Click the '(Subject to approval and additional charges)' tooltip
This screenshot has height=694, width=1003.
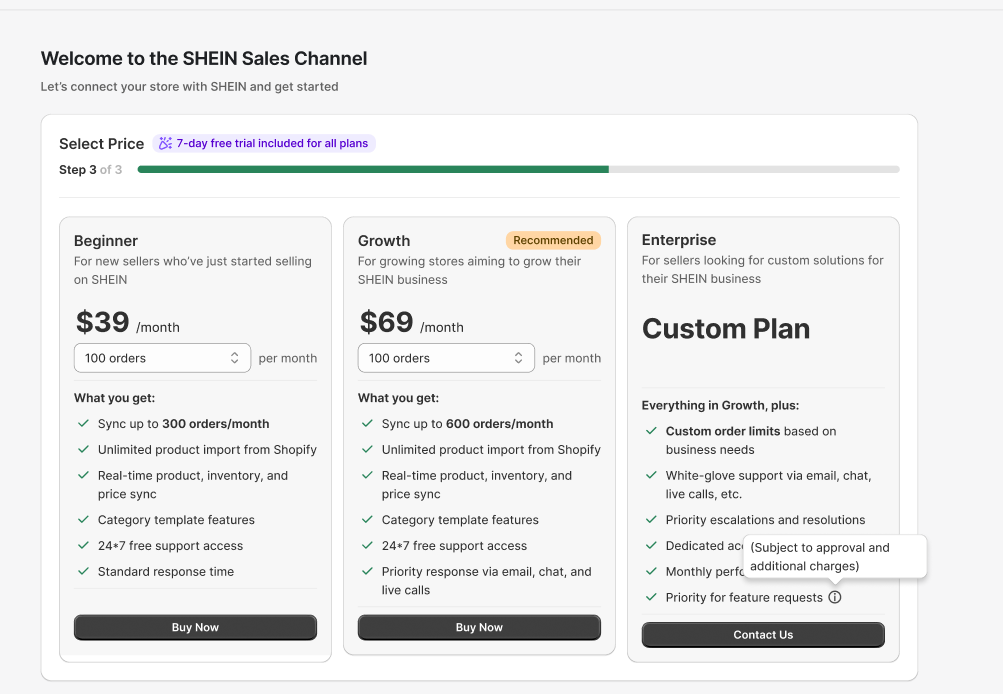[x=835, y=556]
